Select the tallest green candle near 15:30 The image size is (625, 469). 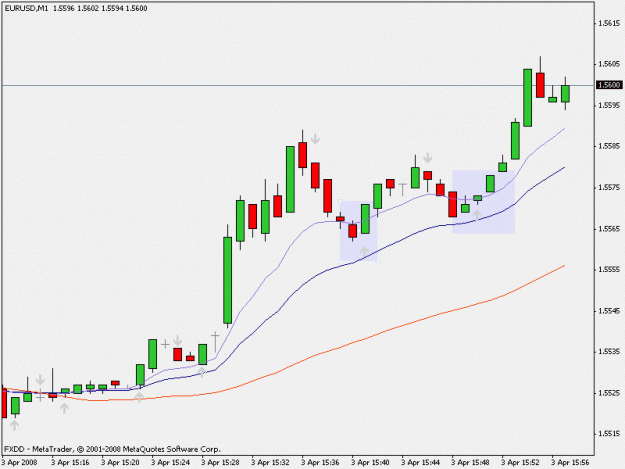228,280
